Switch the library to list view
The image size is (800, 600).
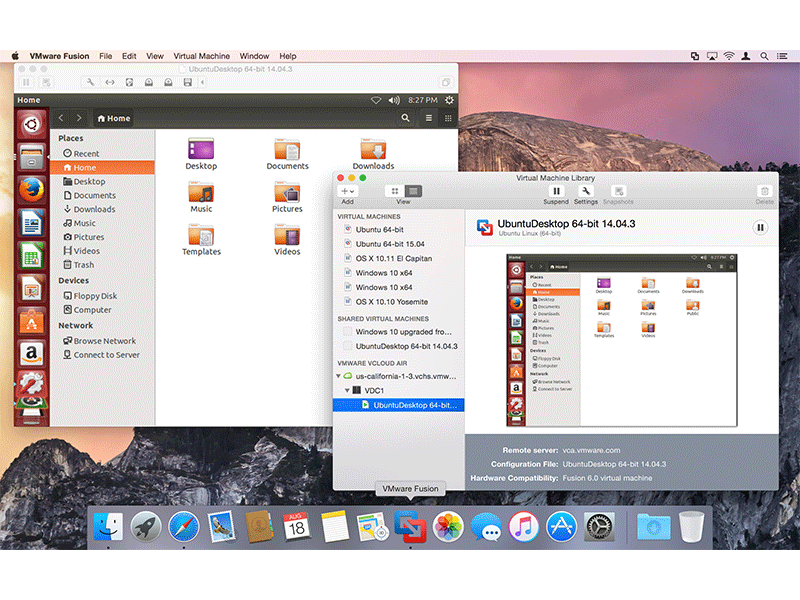click(x=413, y=191)
